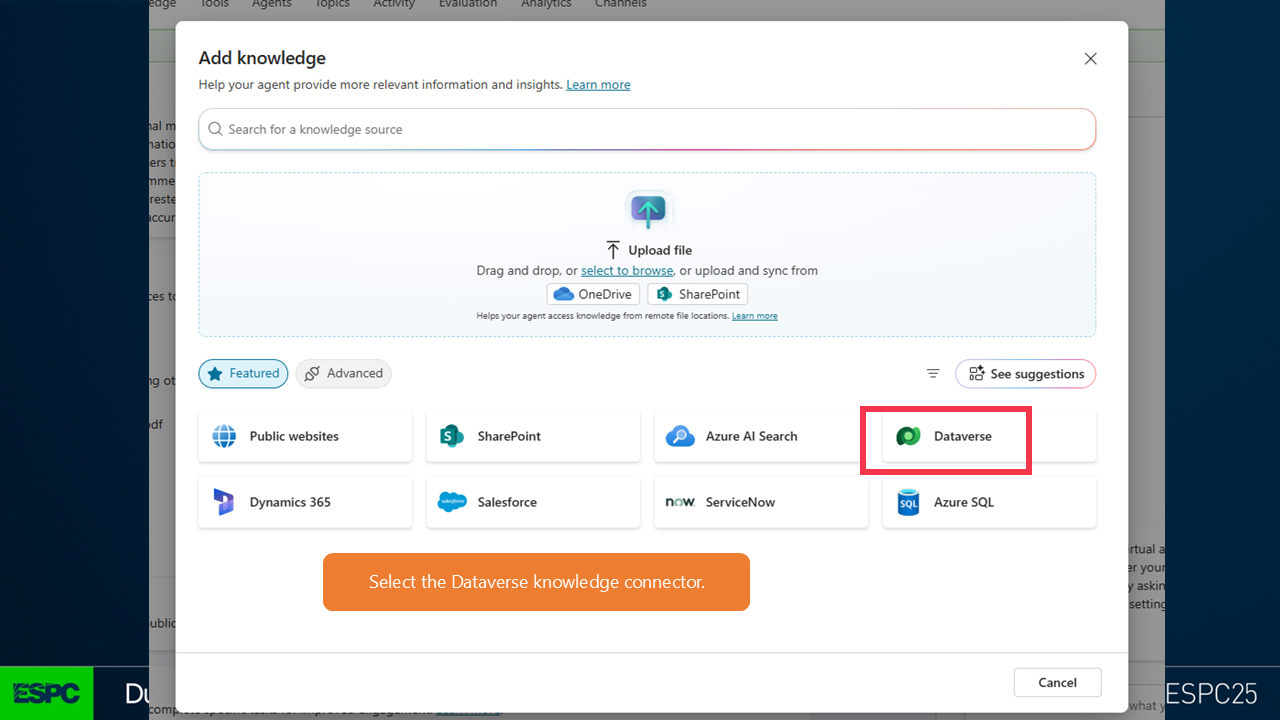Switch to the Featured tab
1280x720 pixels.
point(243,374)
